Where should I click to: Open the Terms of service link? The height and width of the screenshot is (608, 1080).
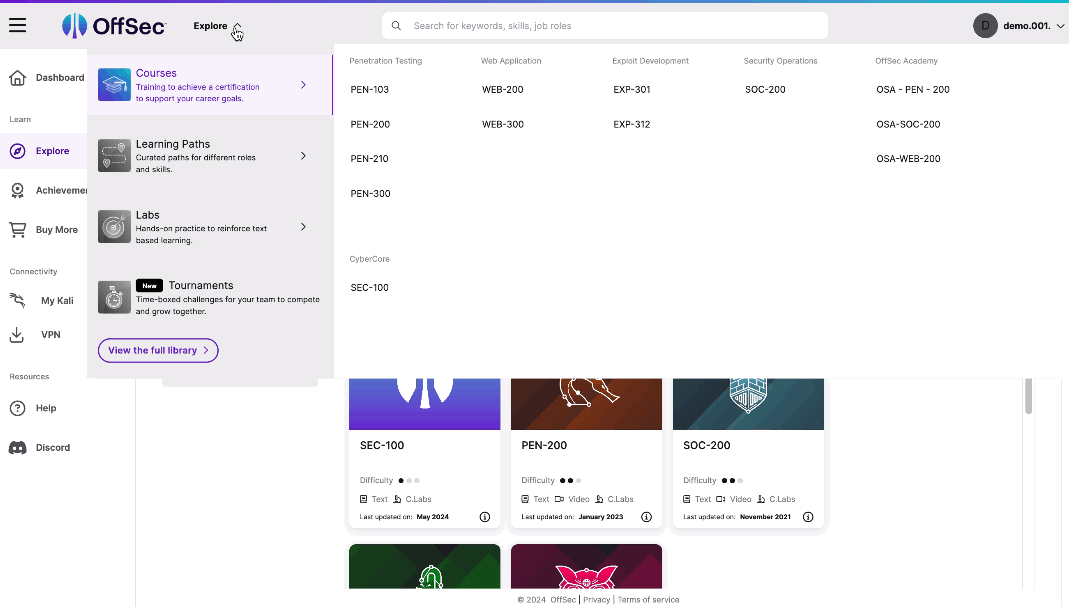click(x=648, y=599)
